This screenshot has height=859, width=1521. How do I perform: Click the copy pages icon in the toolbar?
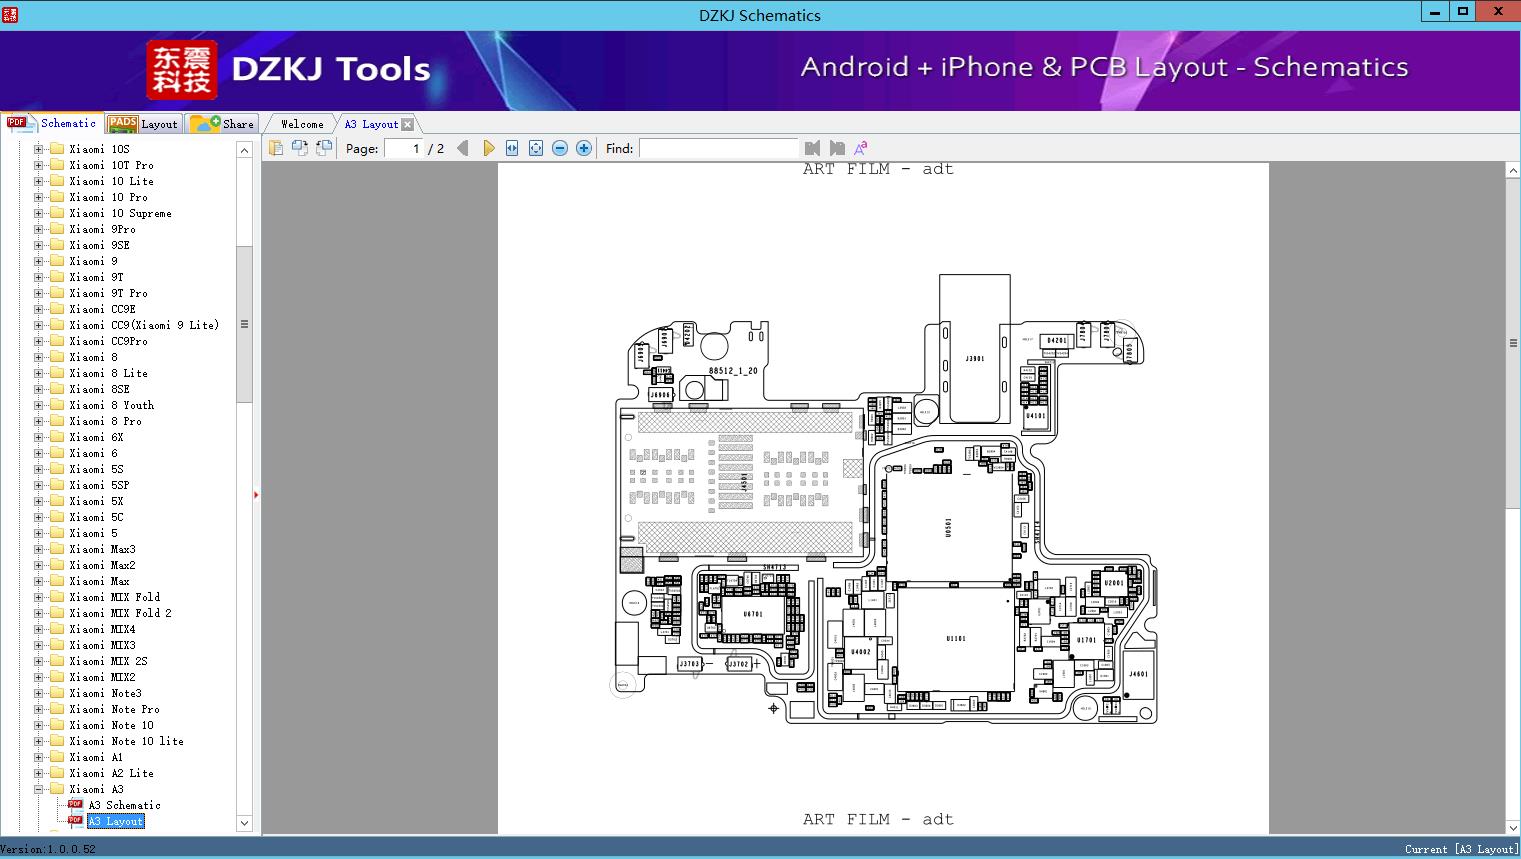[x=276, y=148]
